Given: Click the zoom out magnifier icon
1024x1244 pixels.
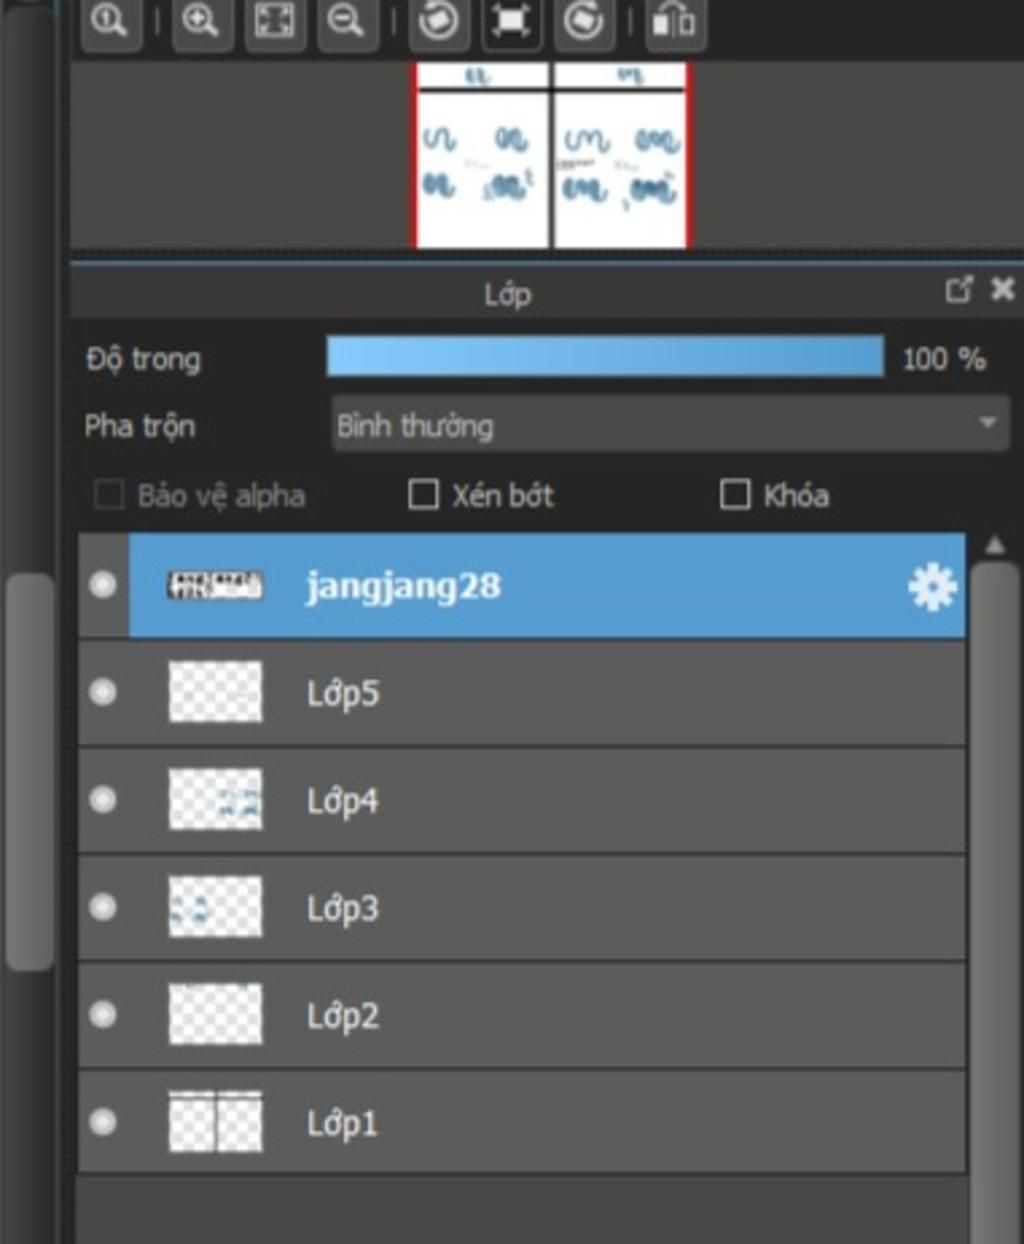Looking at the screenshot, I should (347, 21).
